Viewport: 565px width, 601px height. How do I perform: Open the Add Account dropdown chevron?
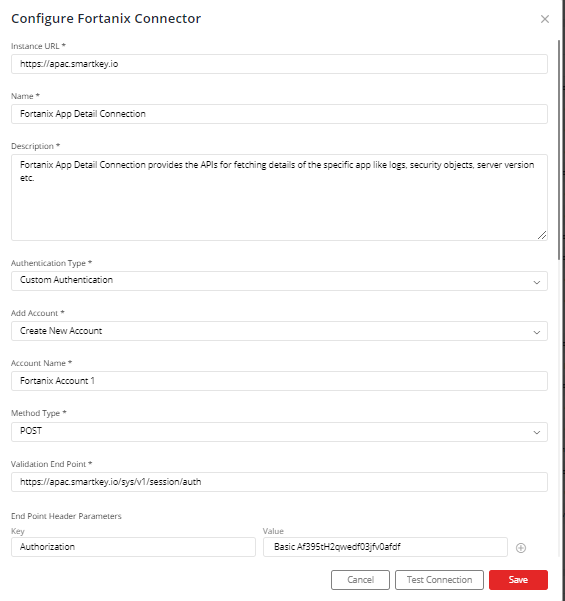click(x=537, y=332)
